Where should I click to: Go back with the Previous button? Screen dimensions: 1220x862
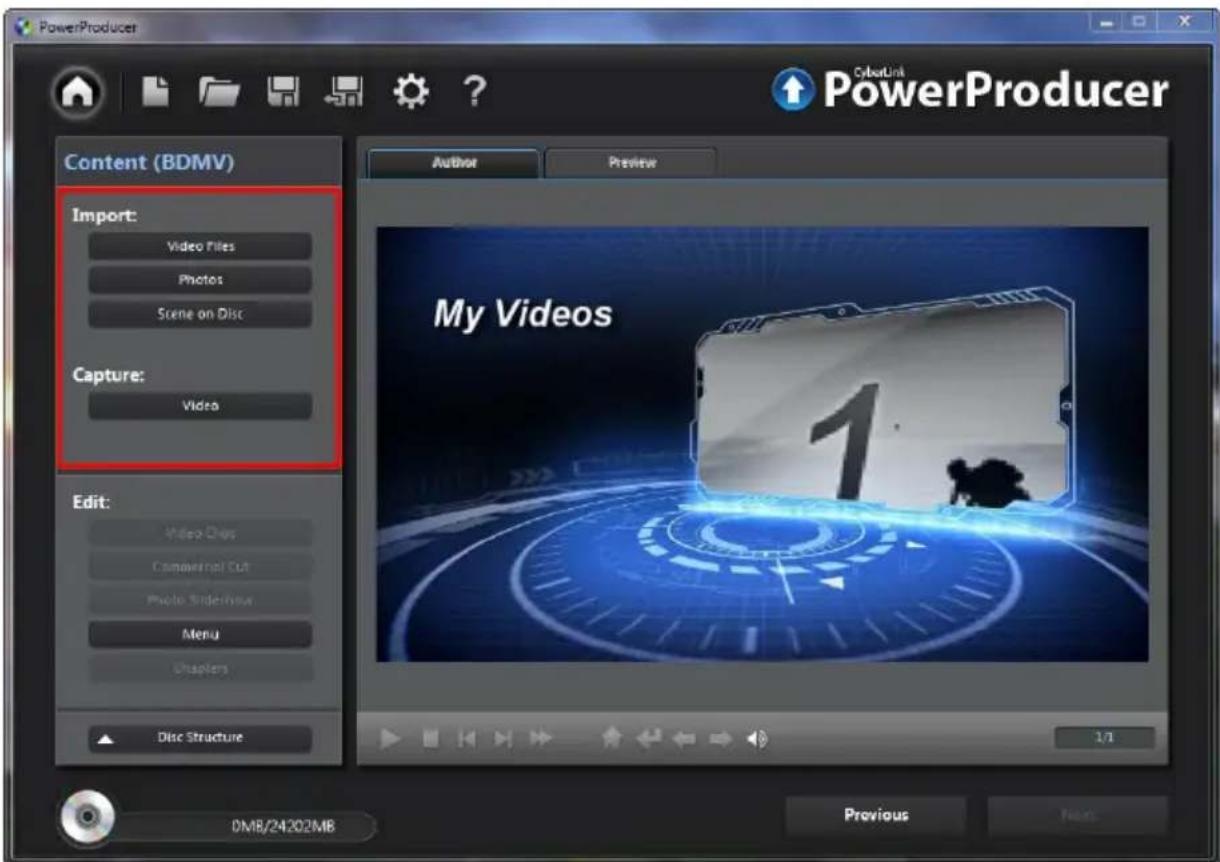tap(876, 816)
